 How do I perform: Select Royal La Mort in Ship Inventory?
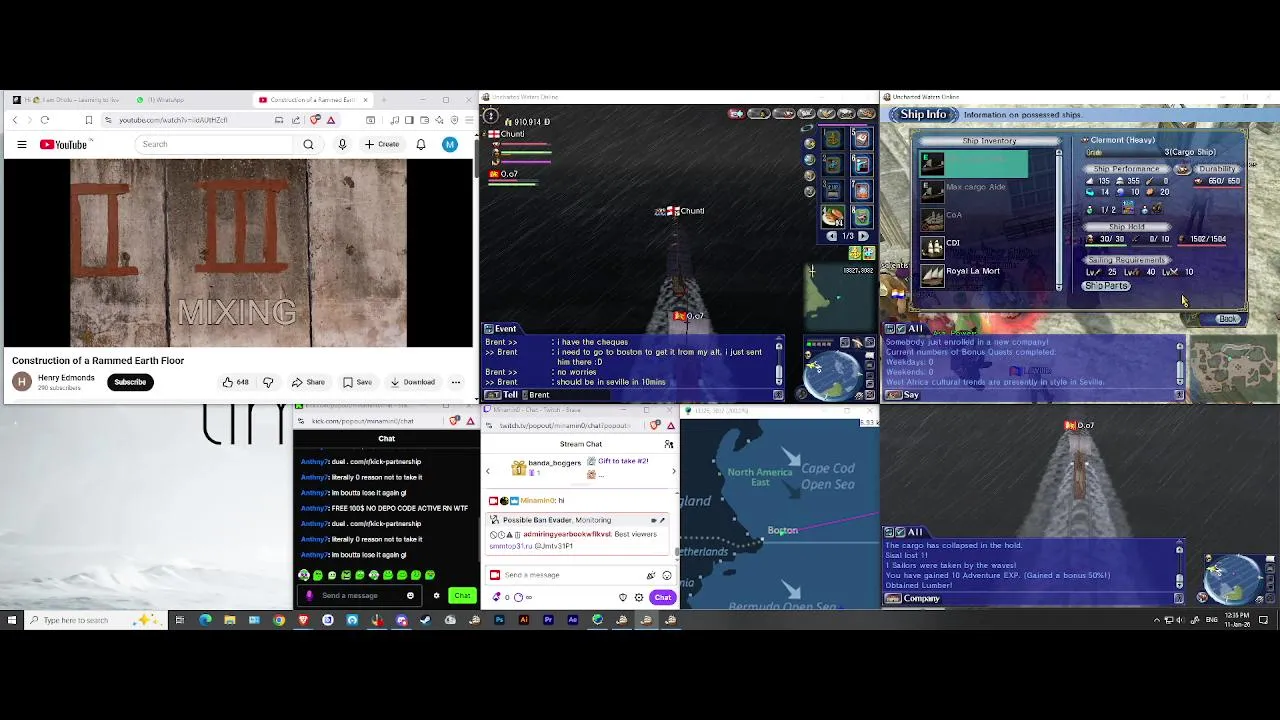pos(973,271)
